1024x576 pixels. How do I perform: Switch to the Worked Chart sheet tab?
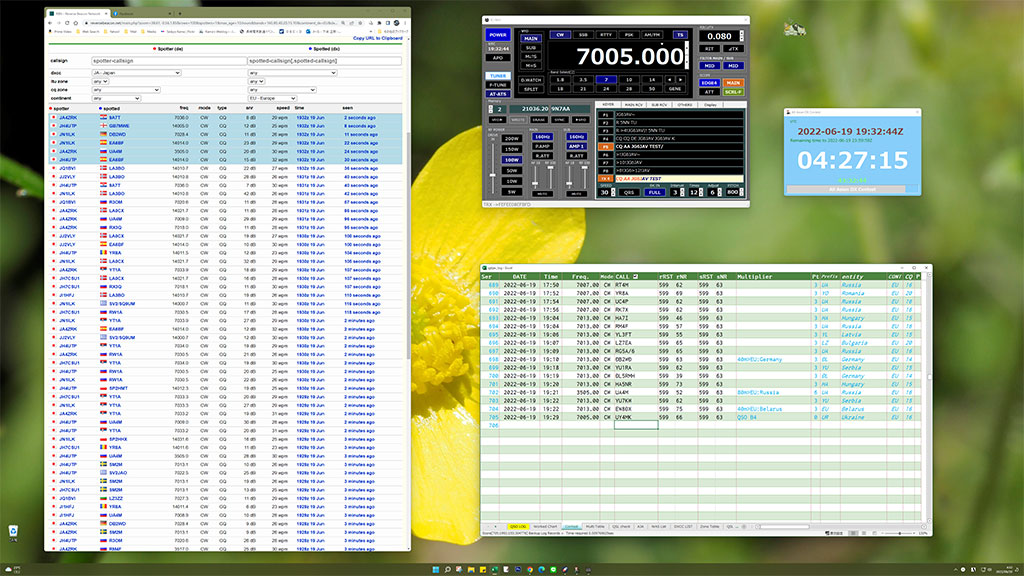(545, 526)
